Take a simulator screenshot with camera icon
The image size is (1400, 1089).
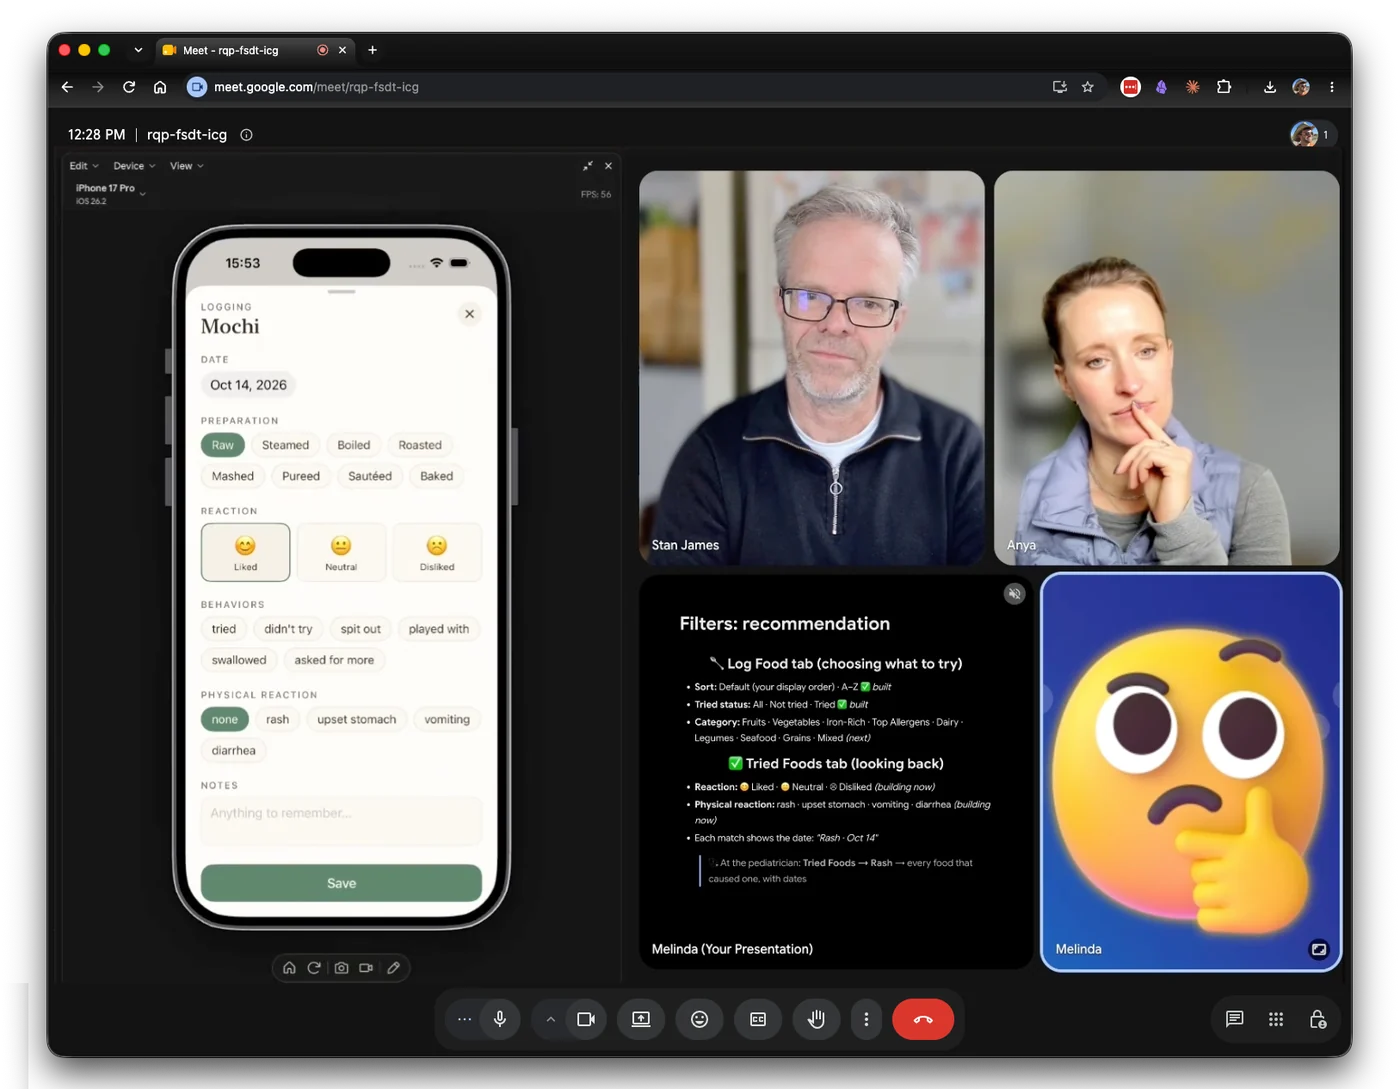[x=341, y=968]
